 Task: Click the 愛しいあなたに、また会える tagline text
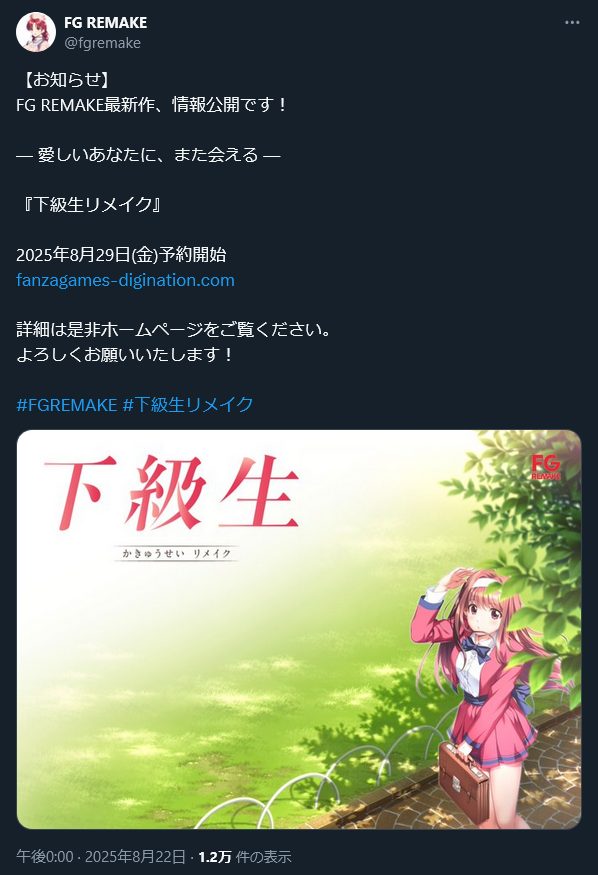point(148,155)
